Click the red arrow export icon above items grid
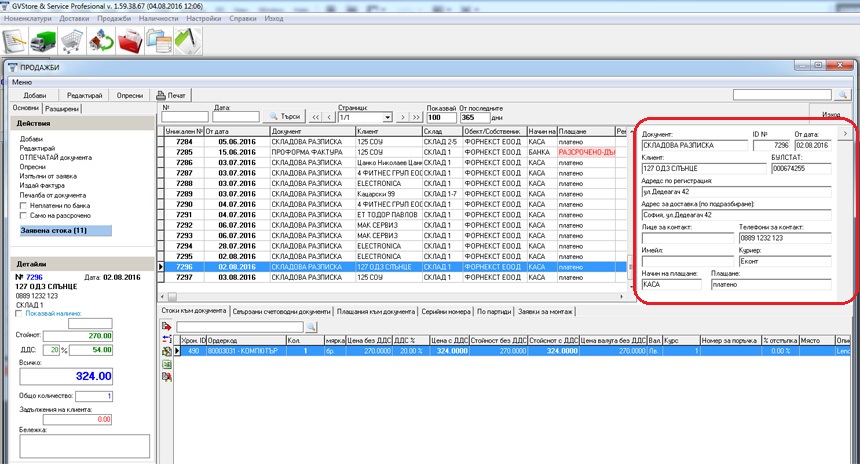The width and height of the screenshot is (860, 464). [x=167, y=326]
